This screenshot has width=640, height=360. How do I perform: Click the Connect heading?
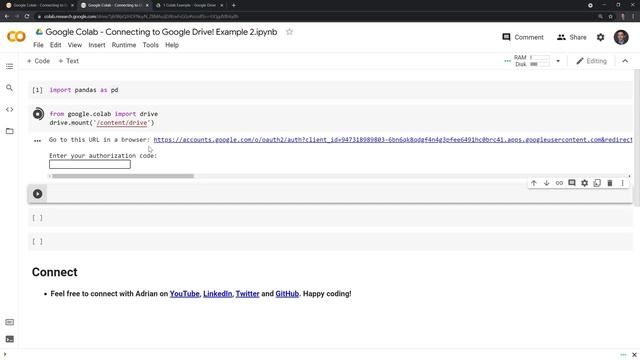pos(55,272)
